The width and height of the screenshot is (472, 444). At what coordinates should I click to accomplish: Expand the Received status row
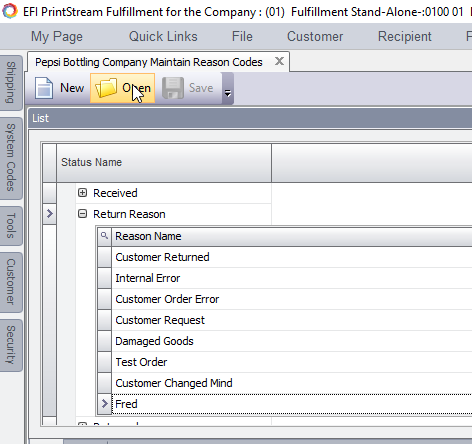82,193
